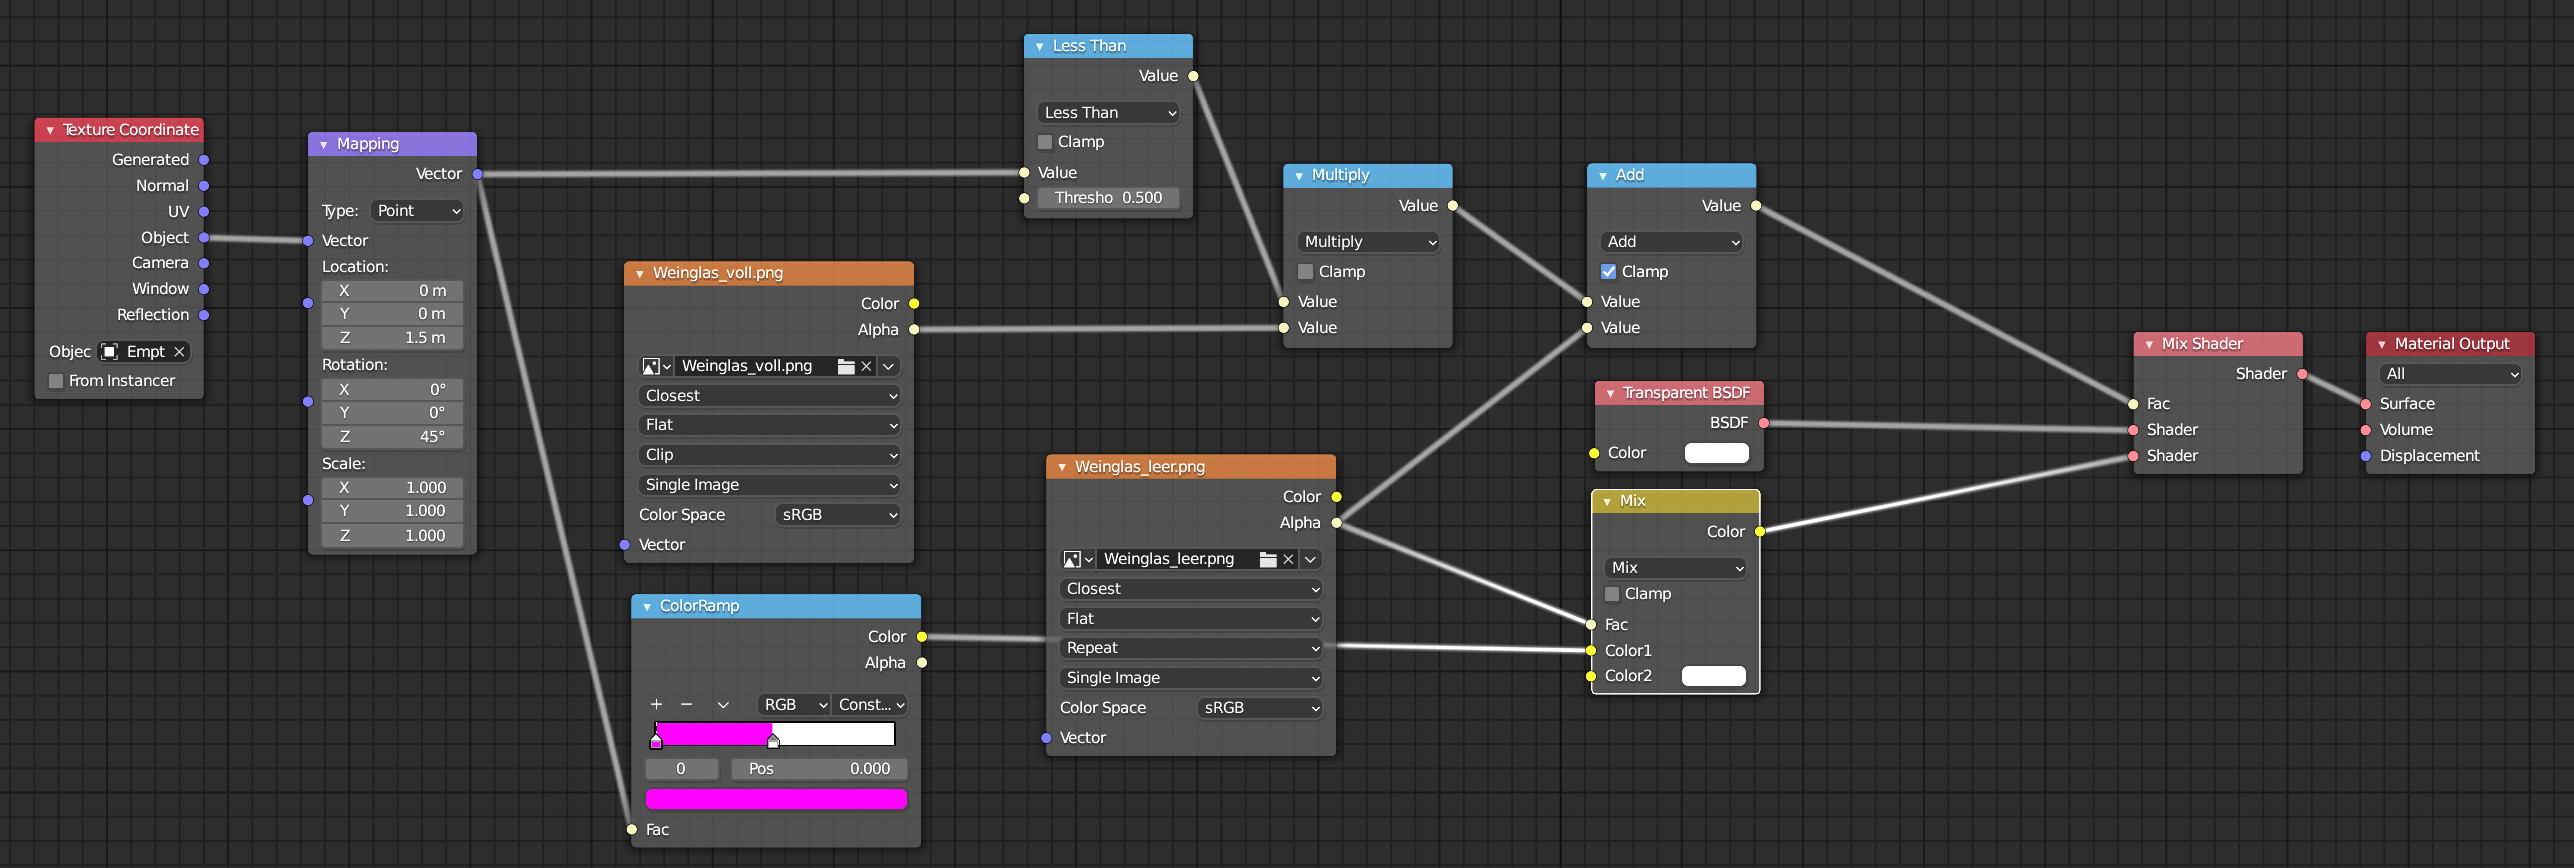Click Volume socket on Material Output
Screen dimensions: 2574x868
2366,430
